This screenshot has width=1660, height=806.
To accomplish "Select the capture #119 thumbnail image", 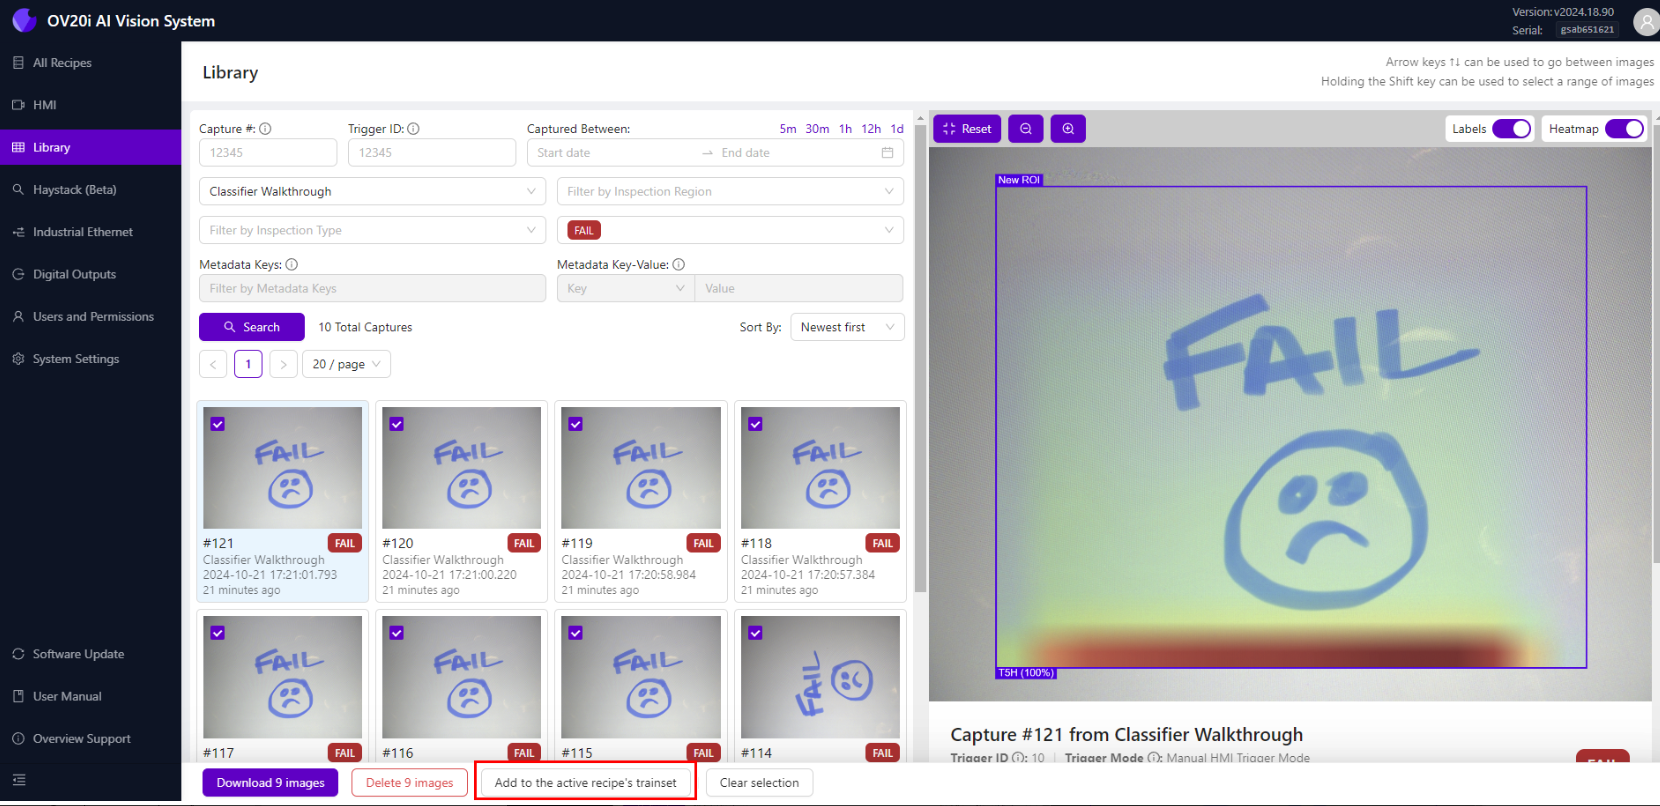I will click(x=641, y=468).
